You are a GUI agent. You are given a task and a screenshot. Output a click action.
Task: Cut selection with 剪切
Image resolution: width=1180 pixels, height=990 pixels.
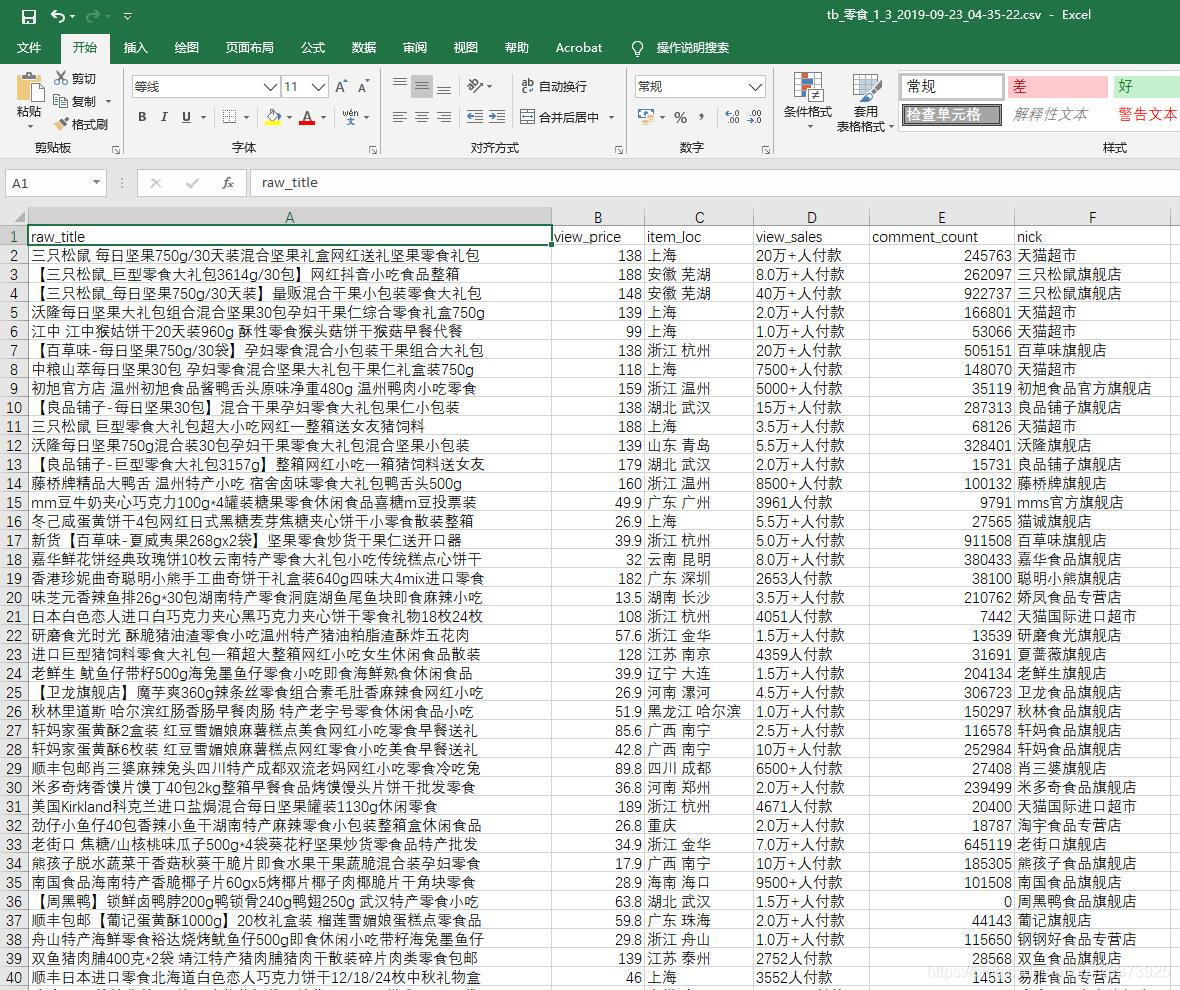tap(75, 78)
